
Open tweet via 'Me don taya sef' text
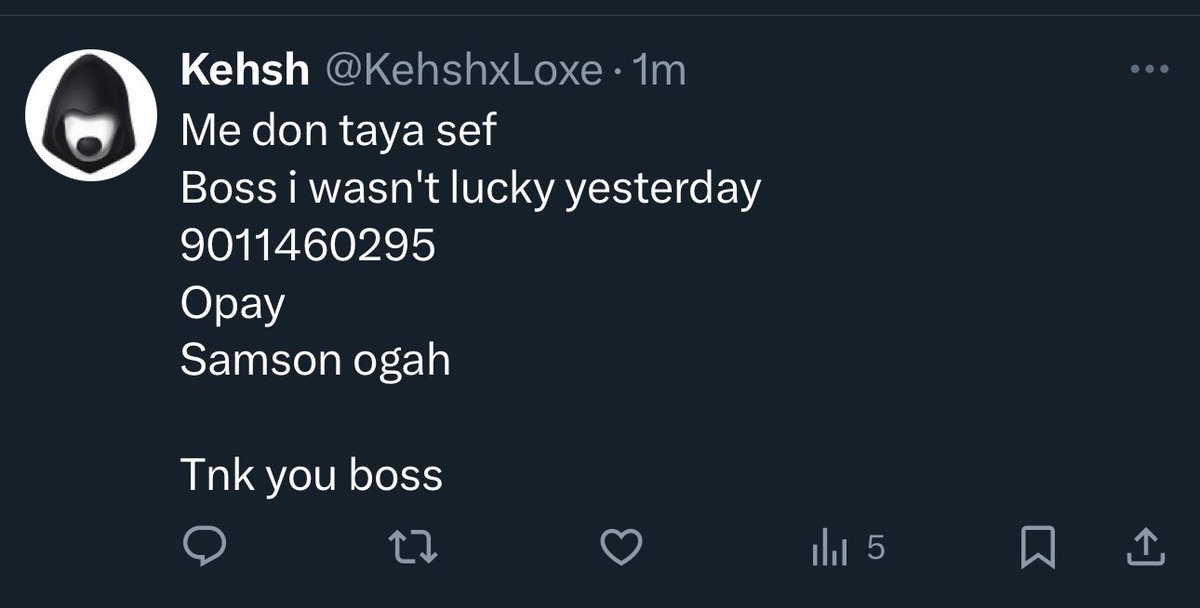[339, 130]
